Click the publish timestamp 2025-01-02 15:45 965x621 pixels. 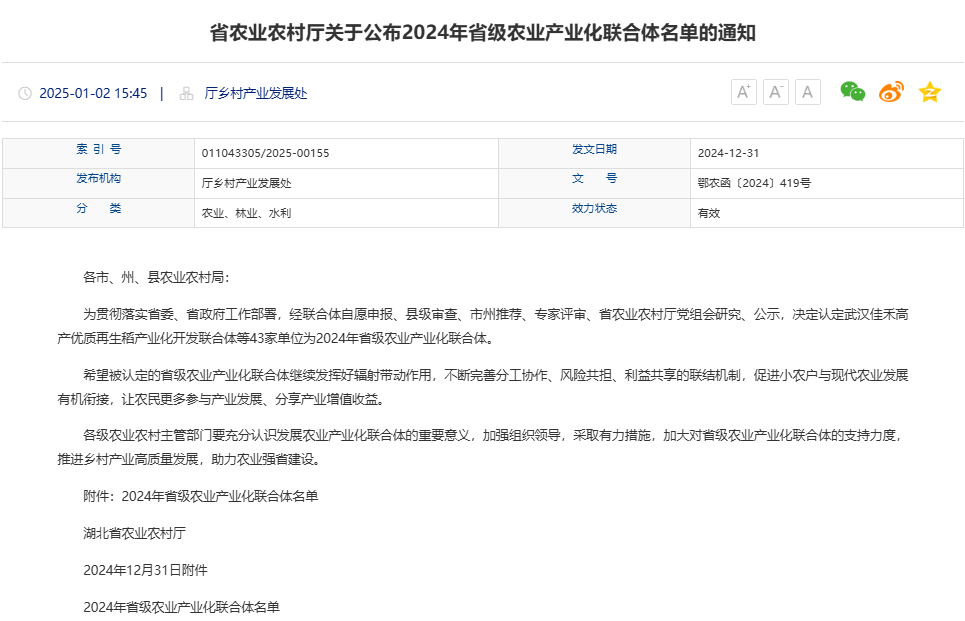(95, 92)
